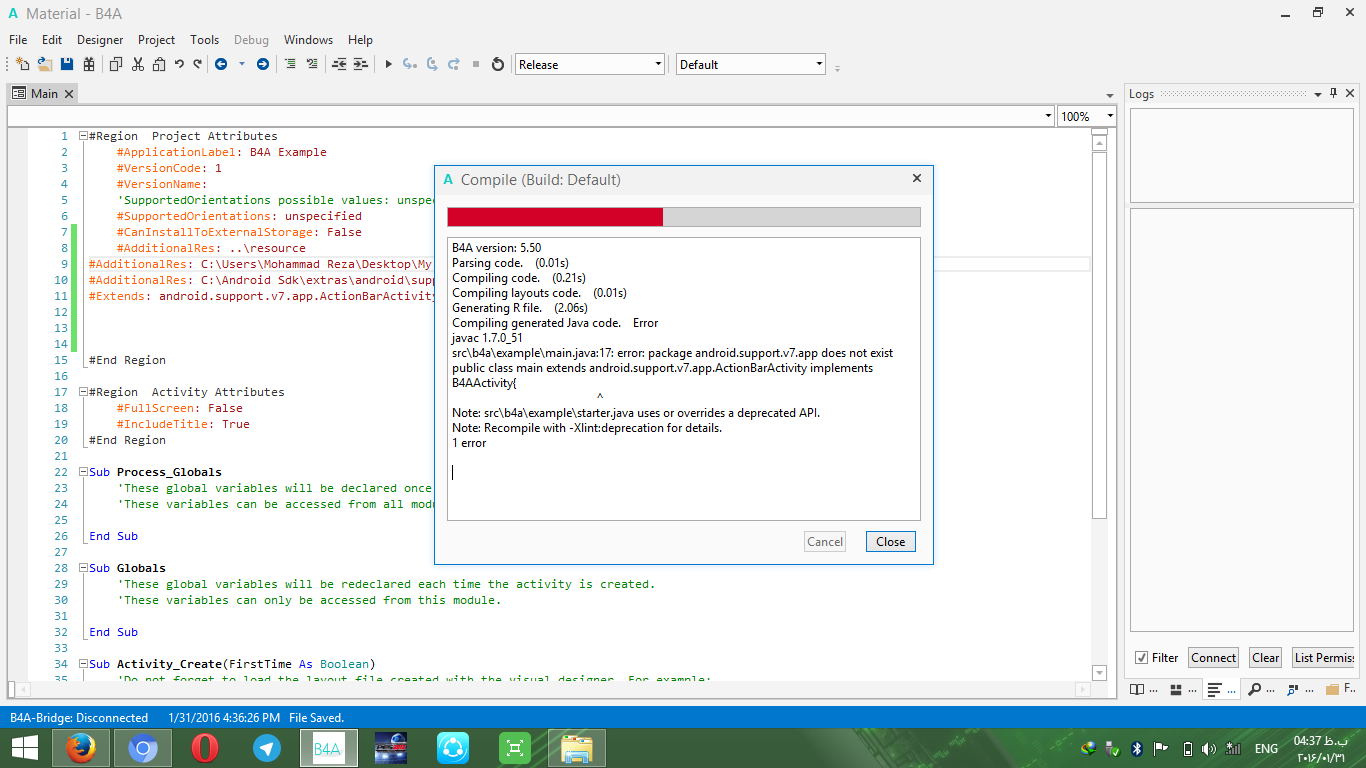The width and height of the screenshot is (1366, 768).
Task: Click the Cut scissors icon
Action: pos(137,64)
